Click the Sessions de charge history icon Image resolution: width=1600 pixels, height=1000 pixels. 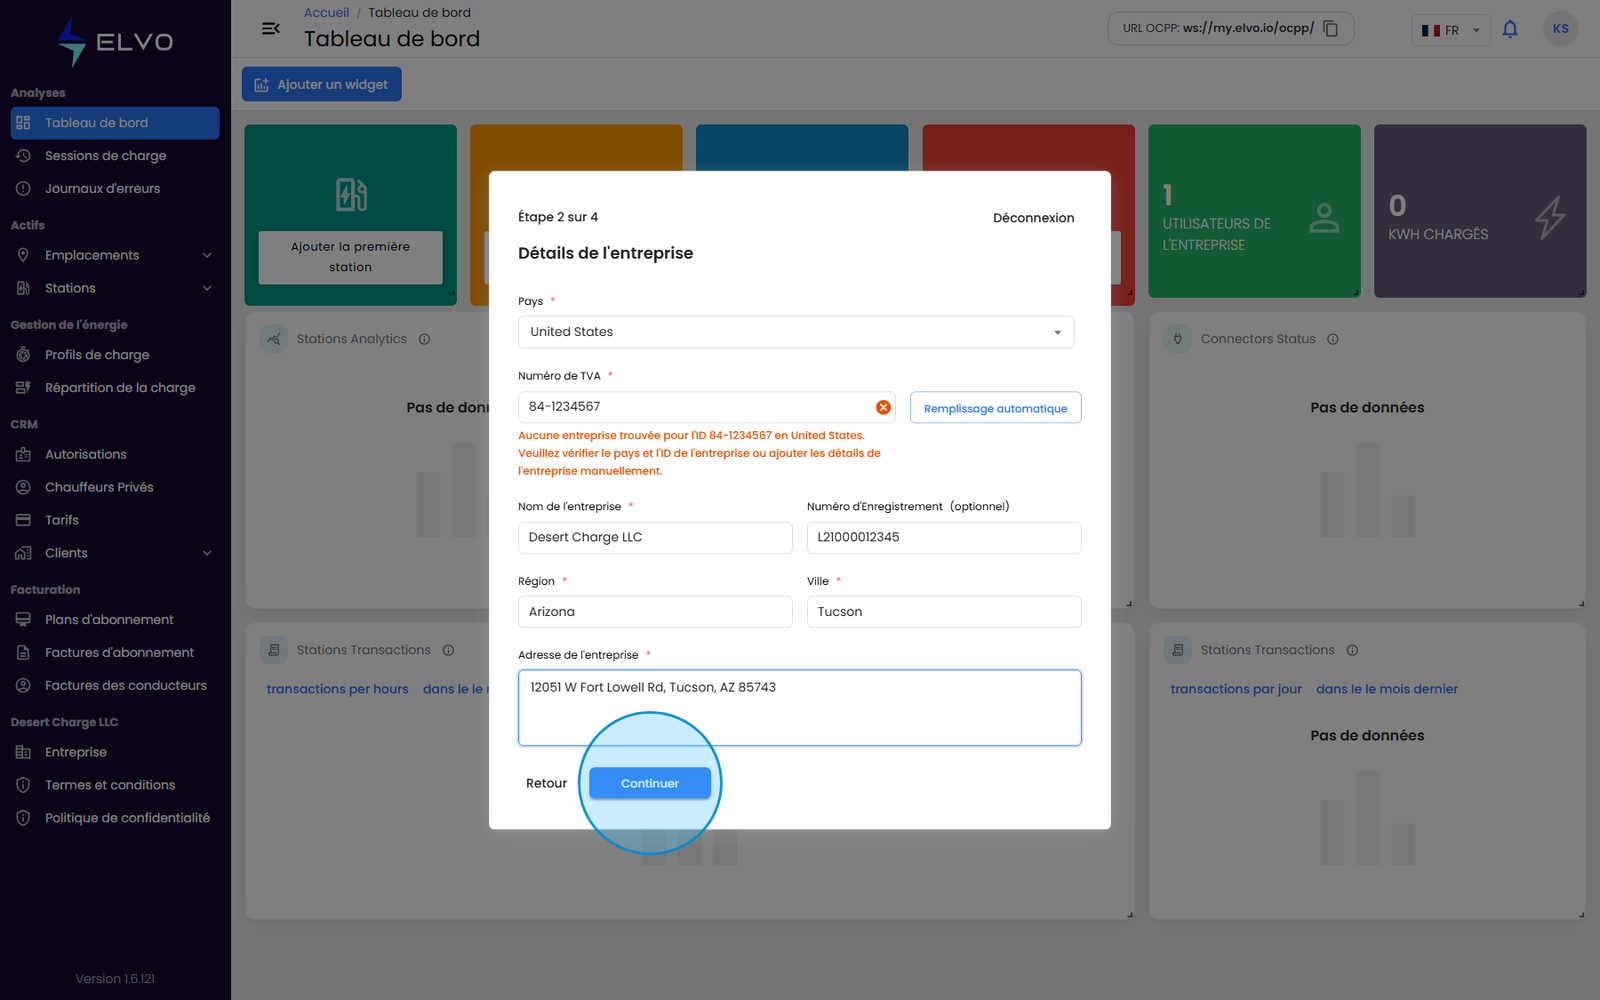tap(23, 156)
